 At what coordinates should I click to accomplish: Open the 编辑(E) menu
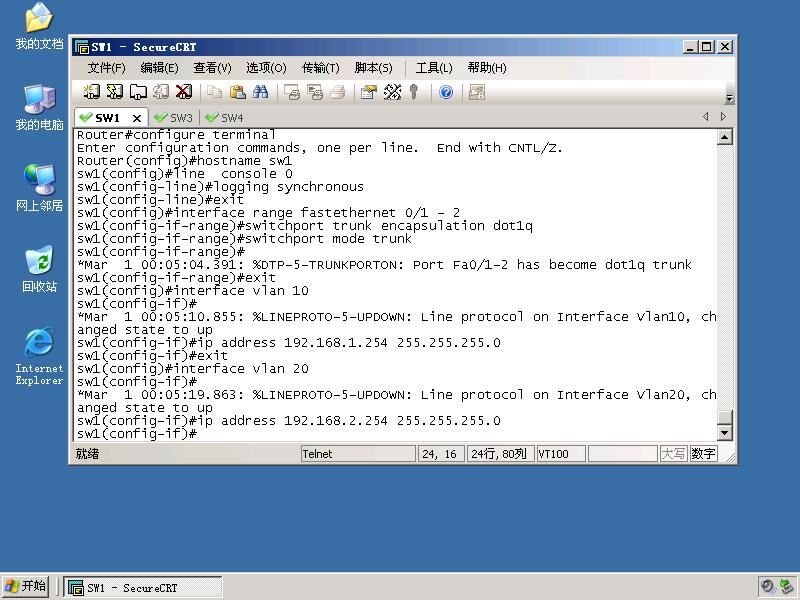pyautogui.click(x=160, y=68)
